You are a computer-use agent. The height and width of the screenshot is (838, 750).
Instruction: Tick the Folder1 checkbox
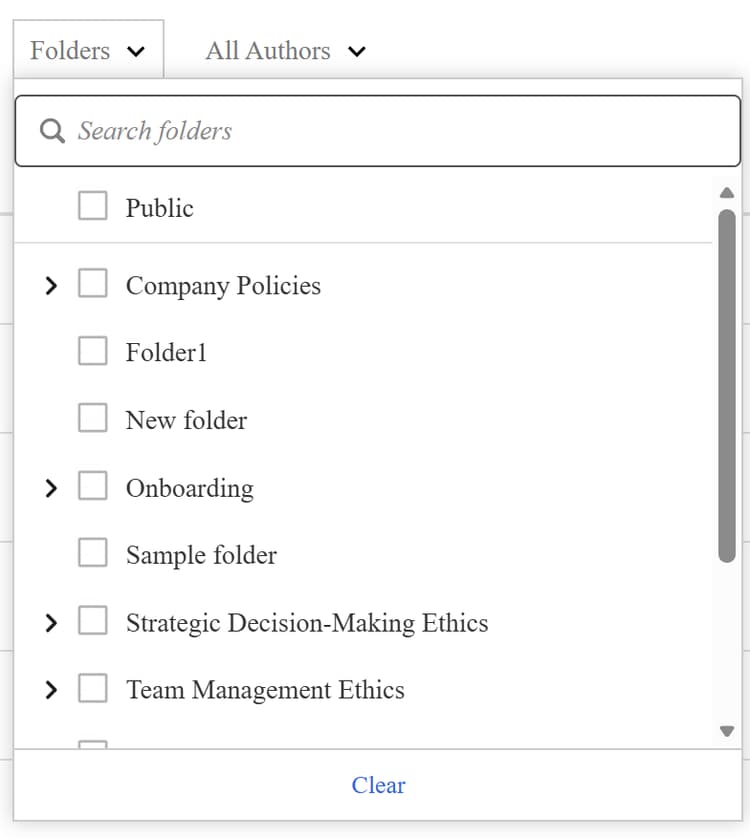coord(92,351)
